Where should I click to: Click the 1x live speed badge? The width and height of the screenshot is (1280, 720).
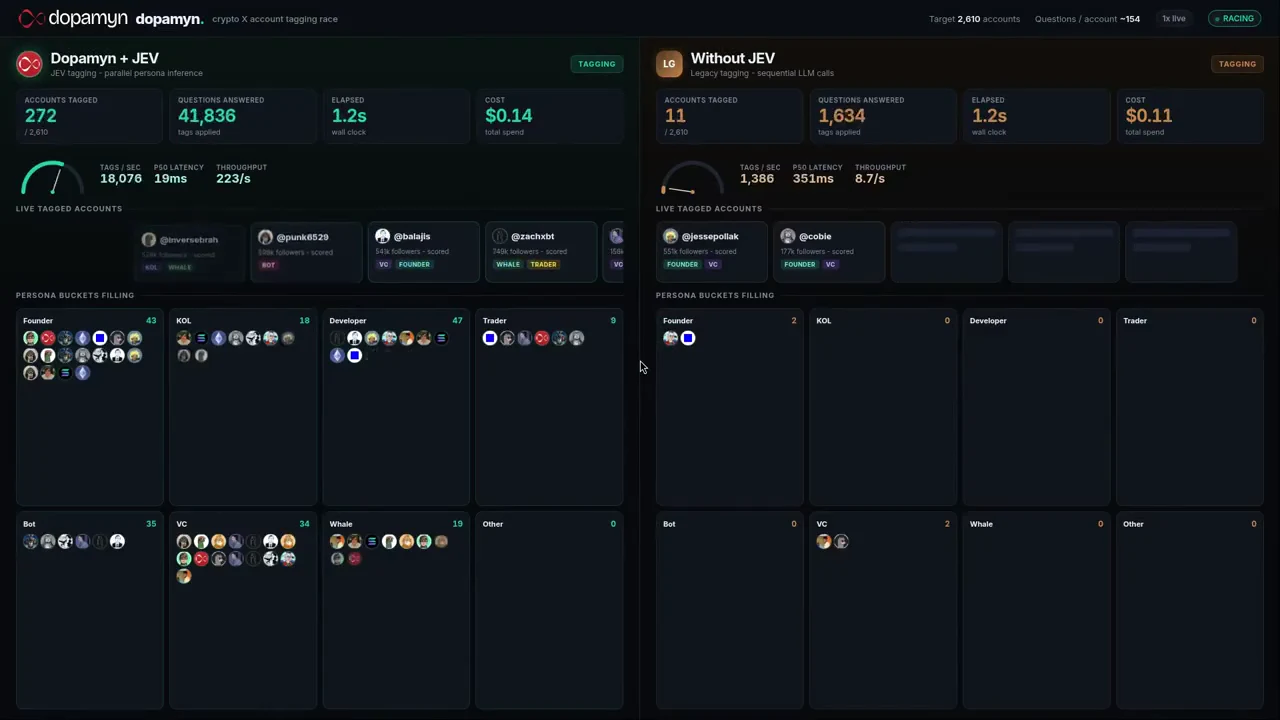(1174, 18)
